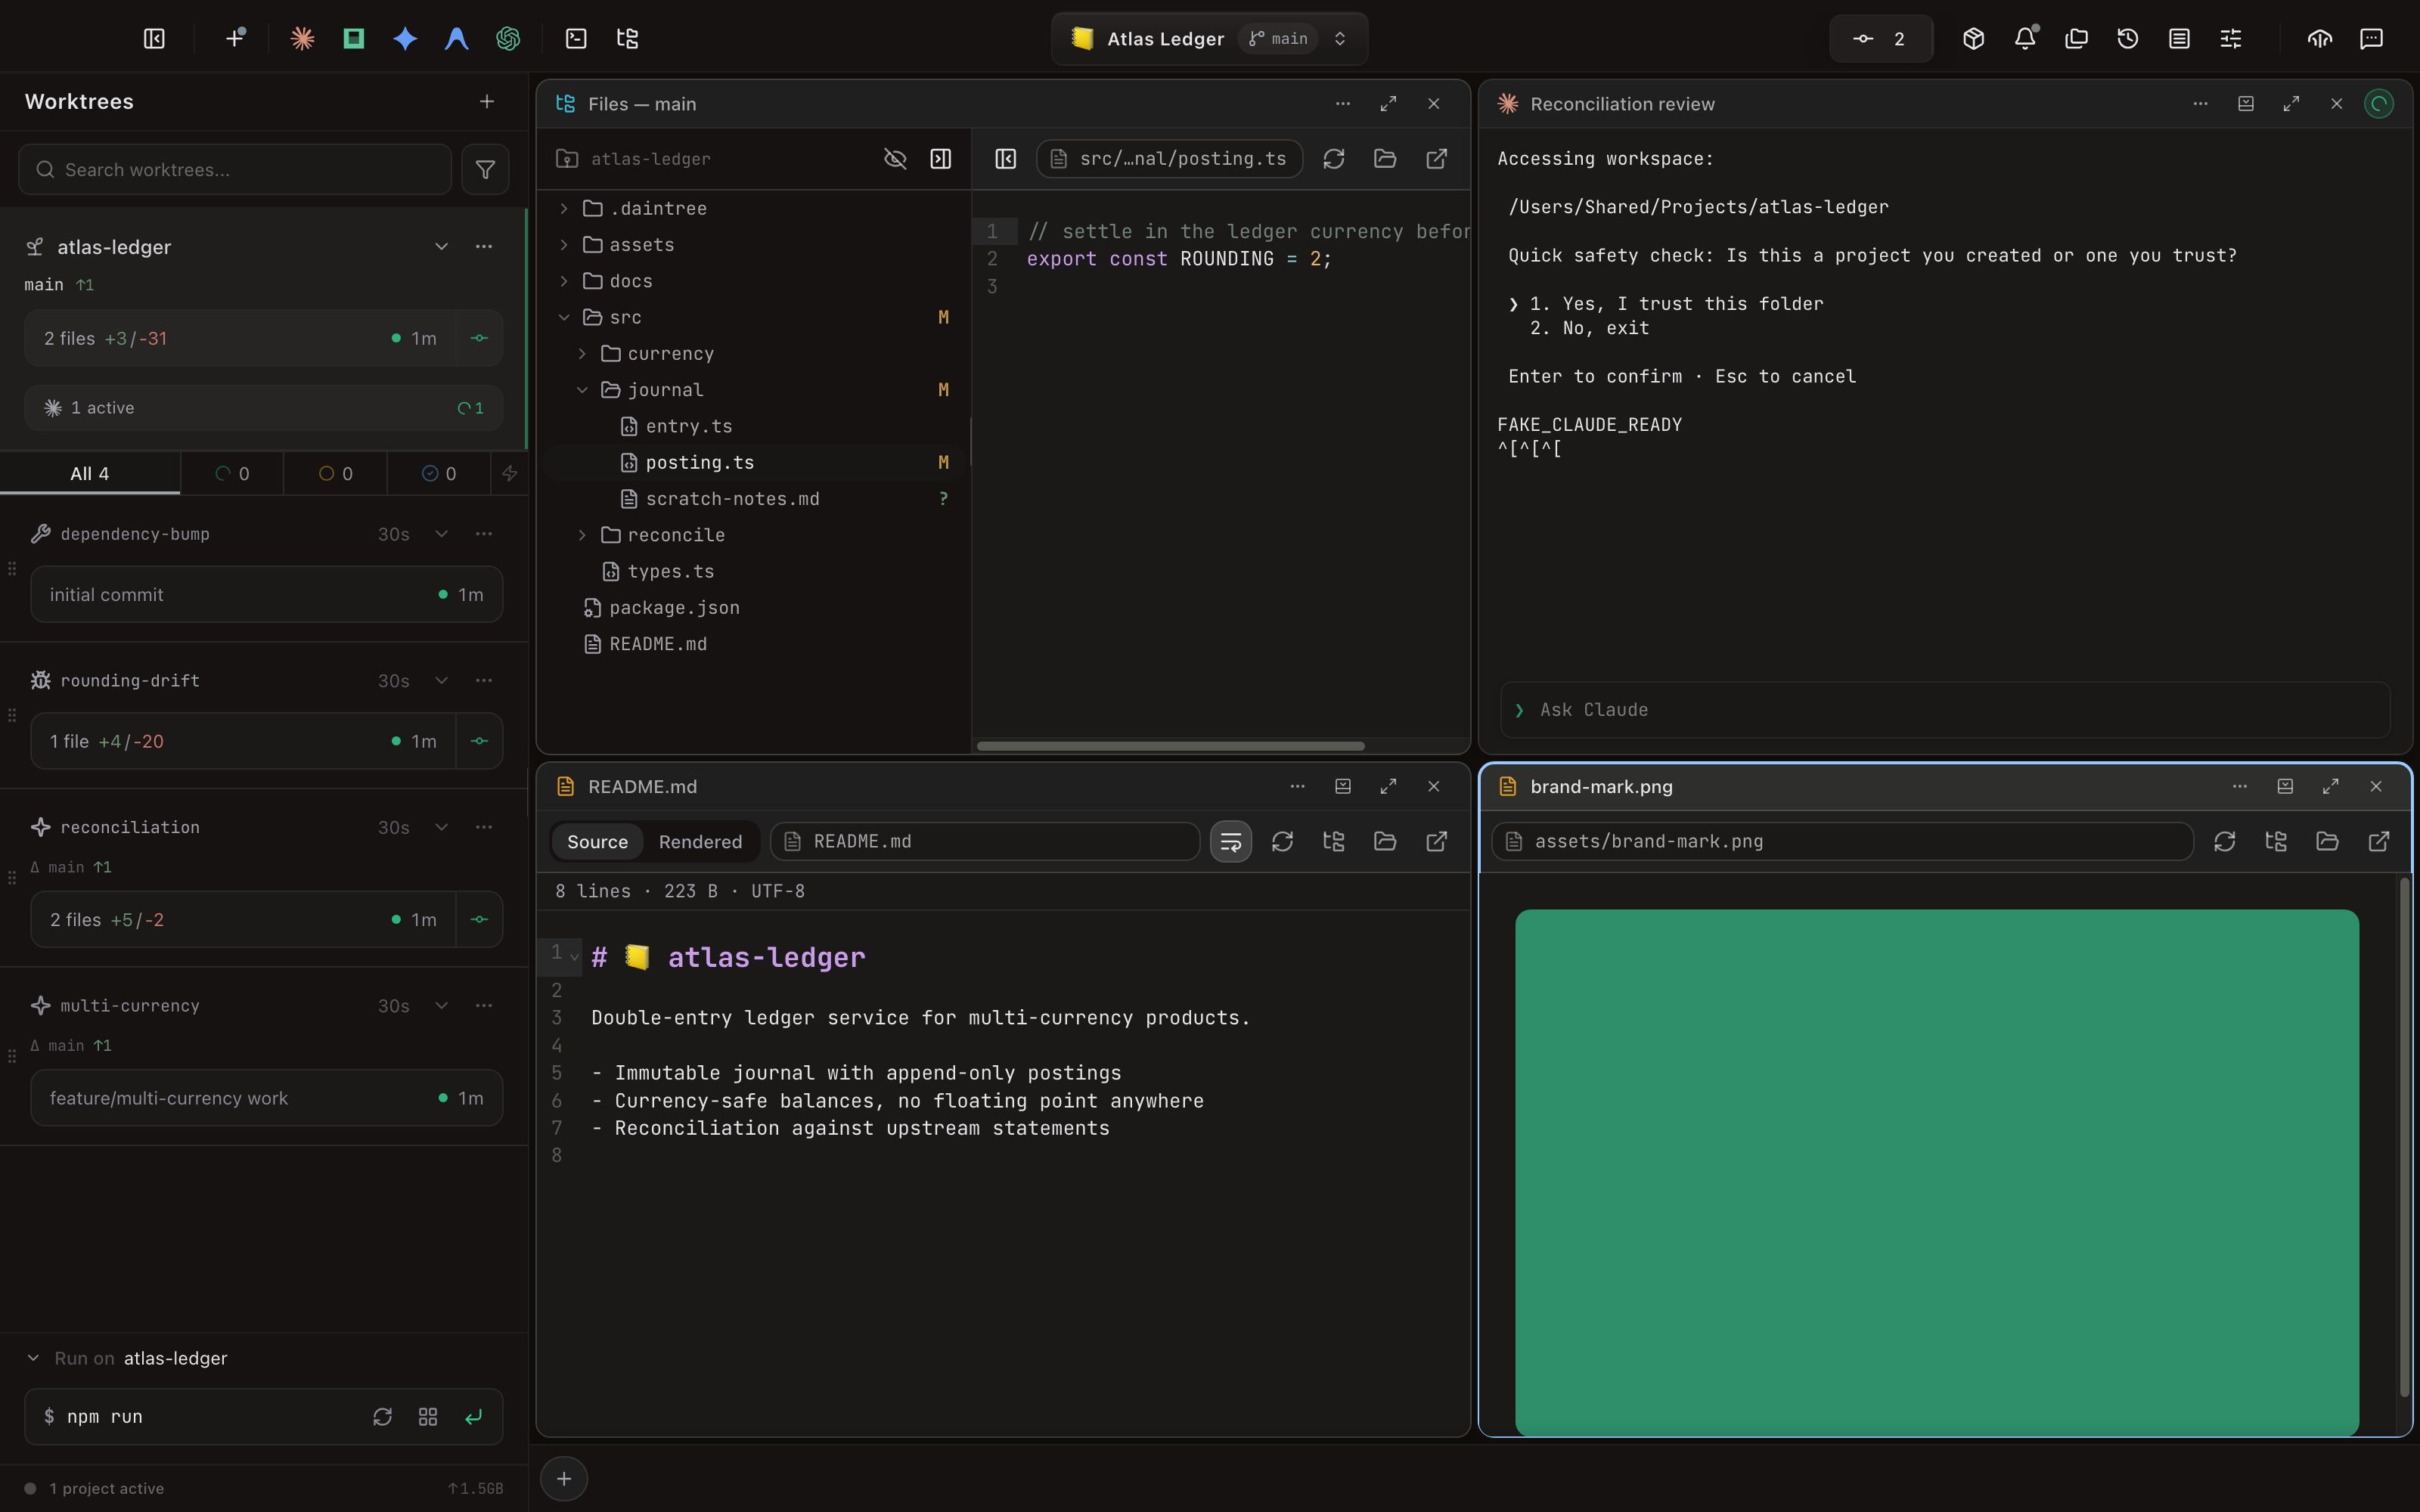The width and height of the screenshot is (2420, 1512).
Task: Open the commits counter showing 2
Action: [x=1881, y=38]
